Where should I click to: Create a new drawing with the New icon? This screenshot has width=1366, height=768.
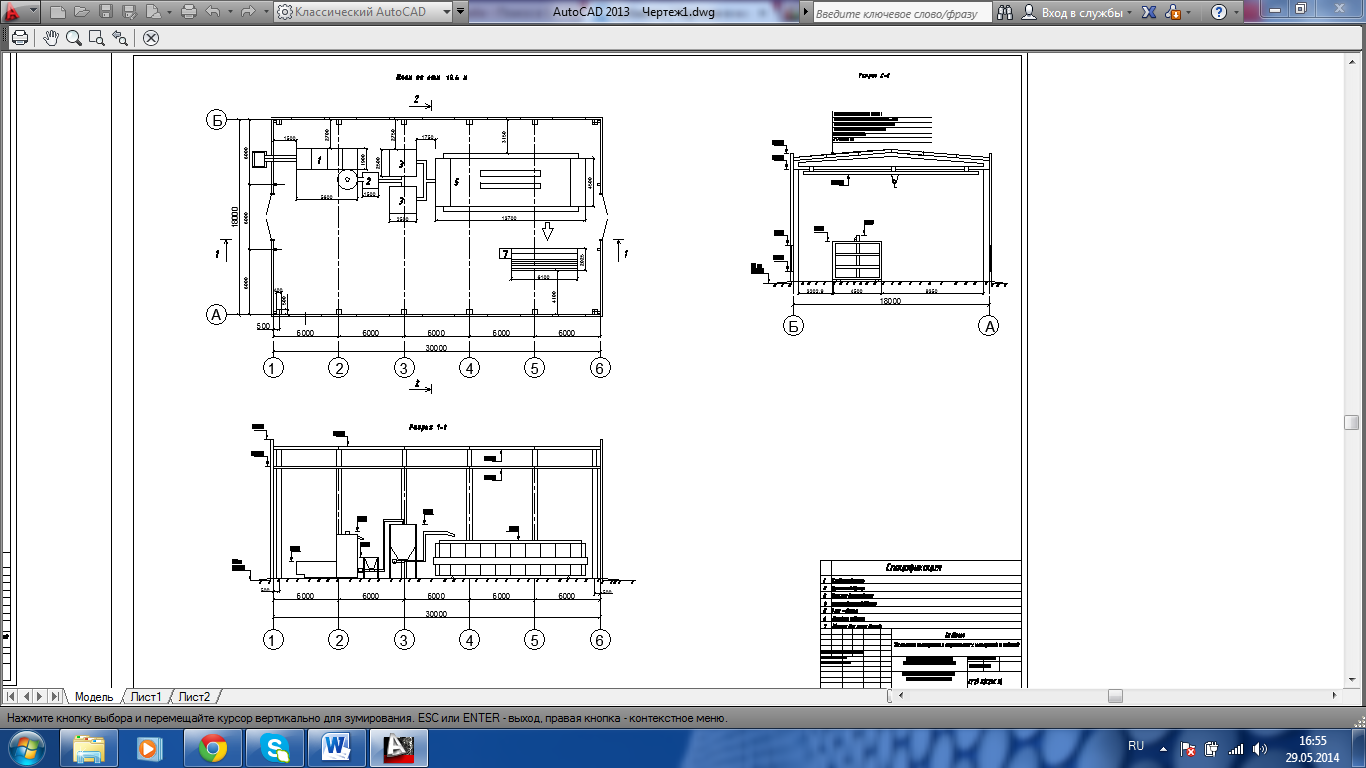click(x=57, y=13)
